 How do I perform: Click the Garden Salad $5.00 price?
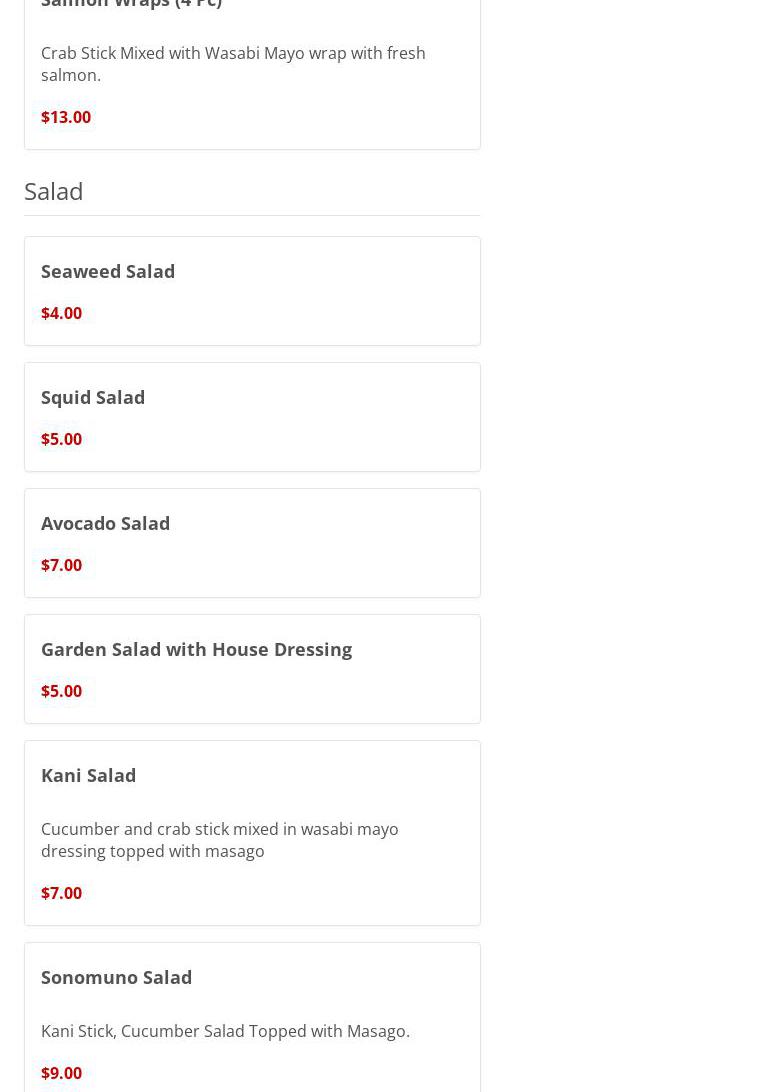61,691
